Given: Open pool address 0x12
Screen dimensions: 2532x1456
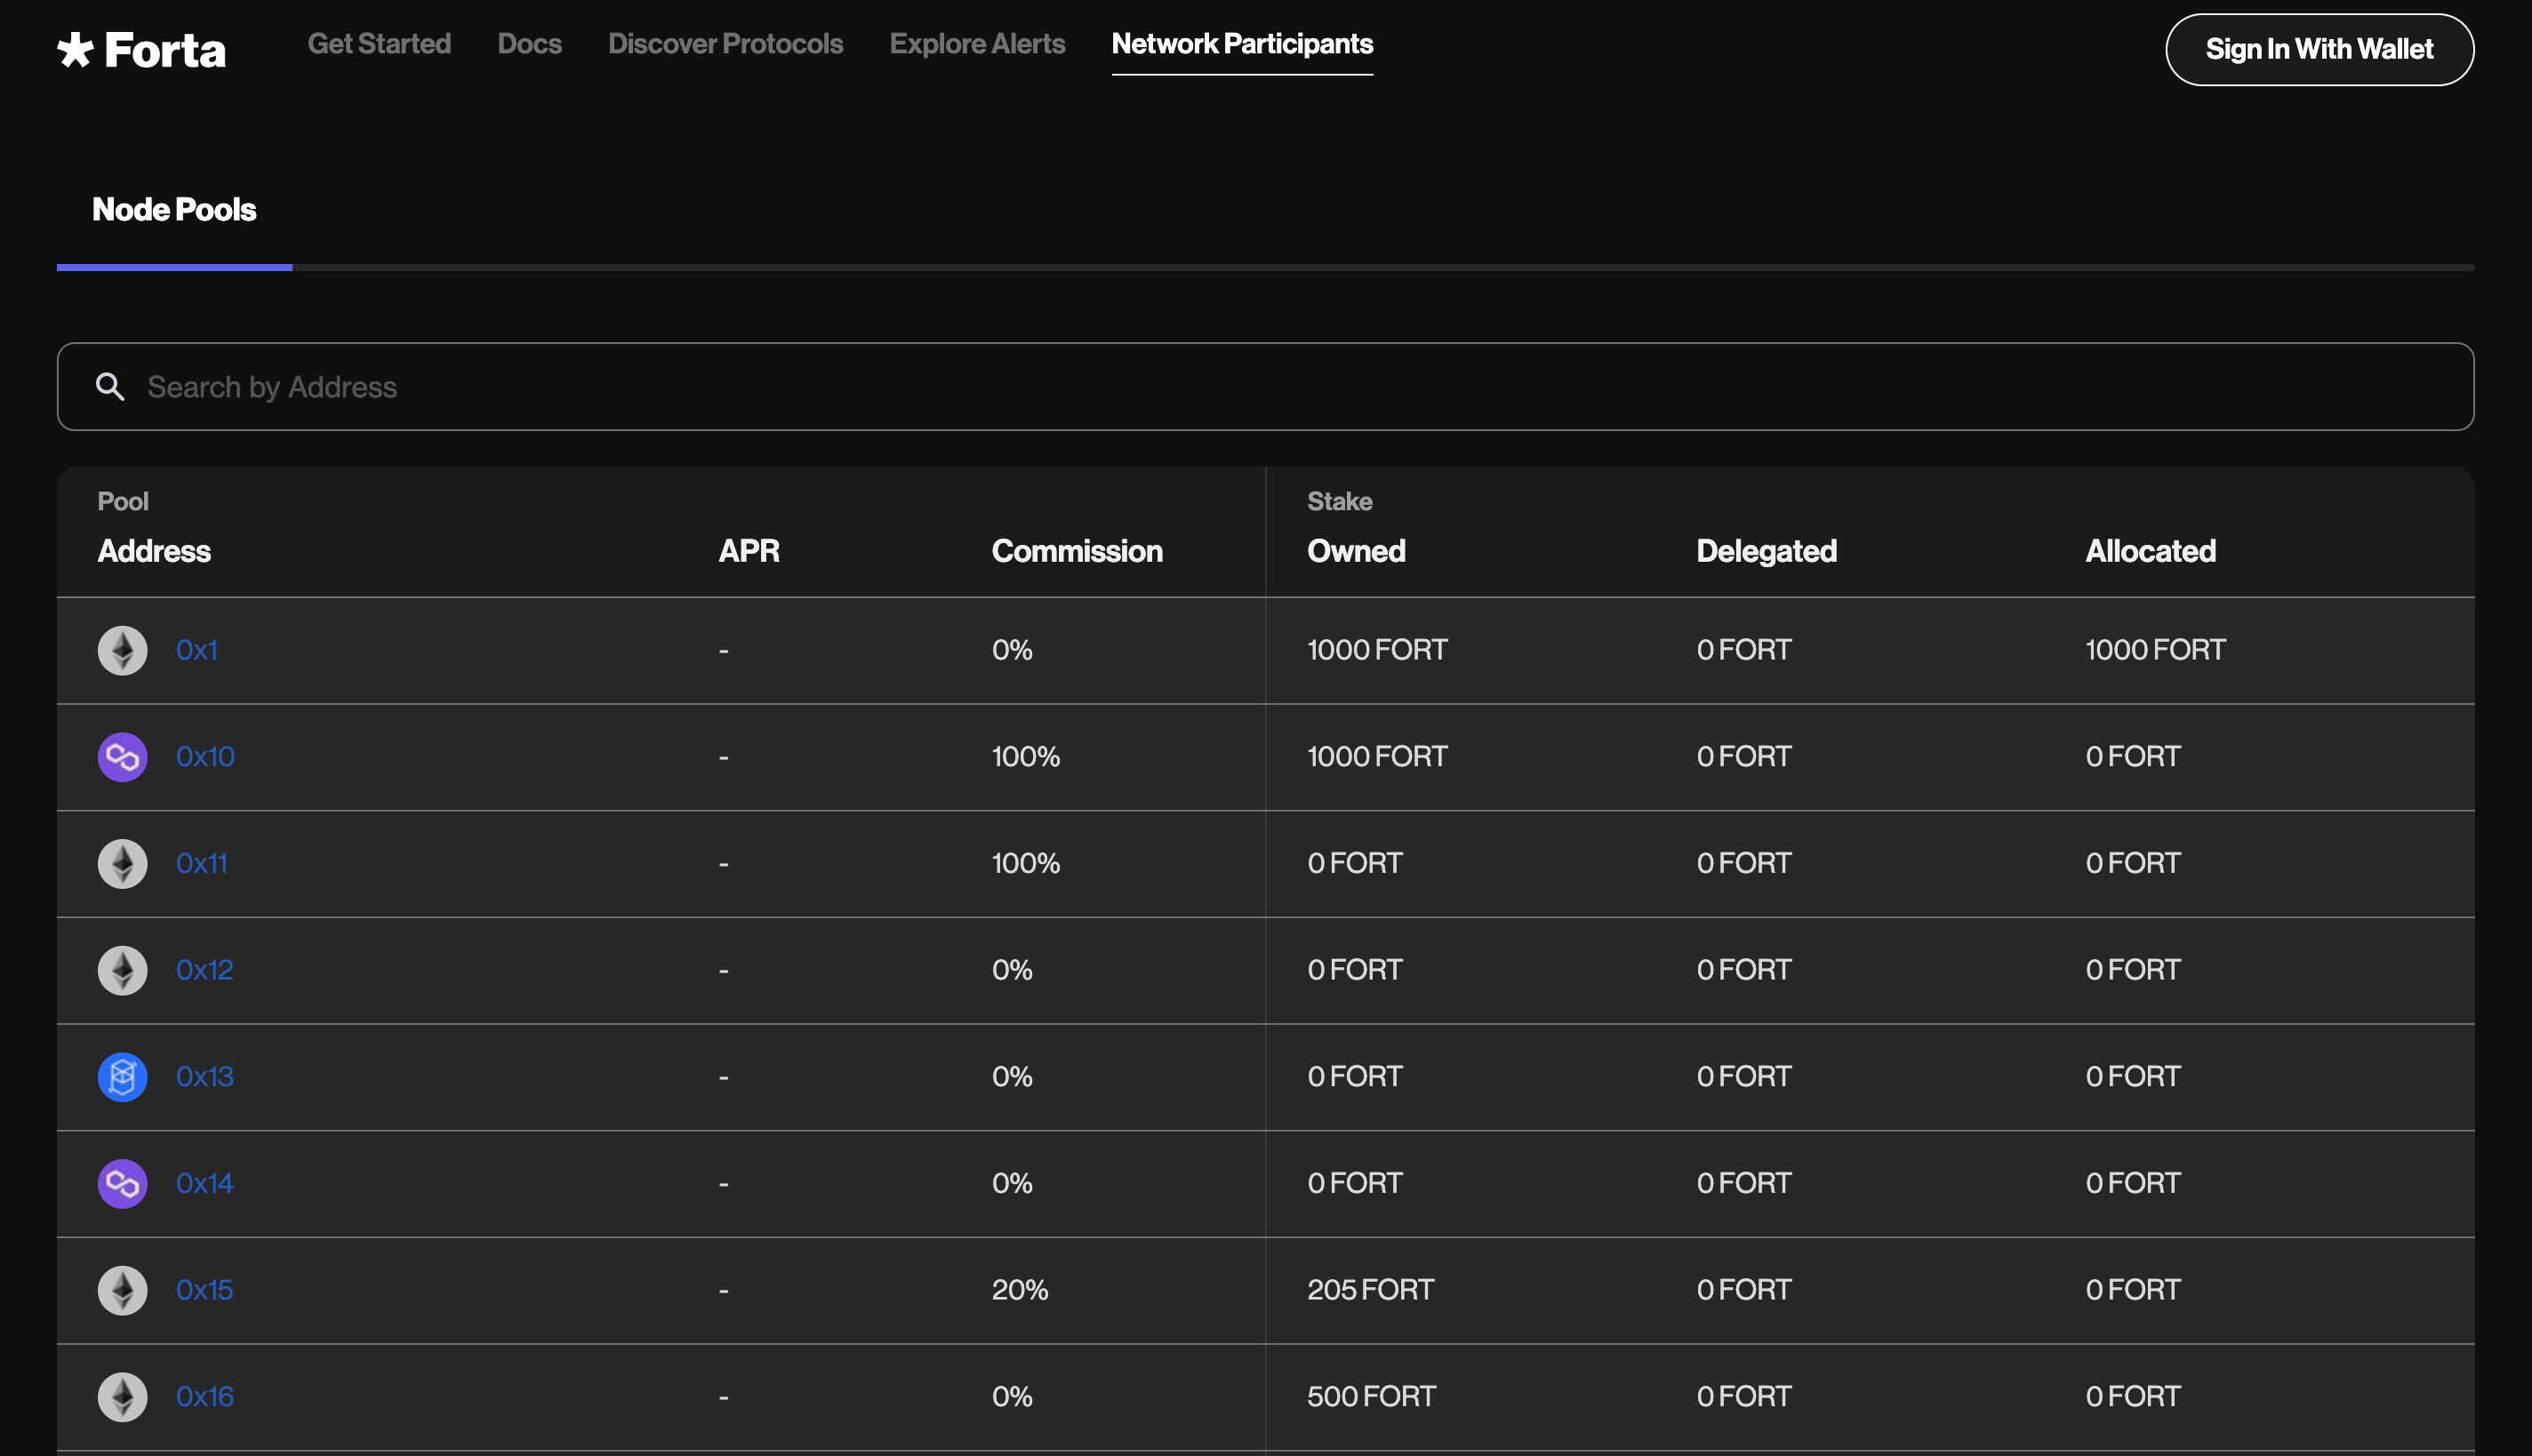Looking at the screenshot, I should pyautogui.click(x=205, y=970).
